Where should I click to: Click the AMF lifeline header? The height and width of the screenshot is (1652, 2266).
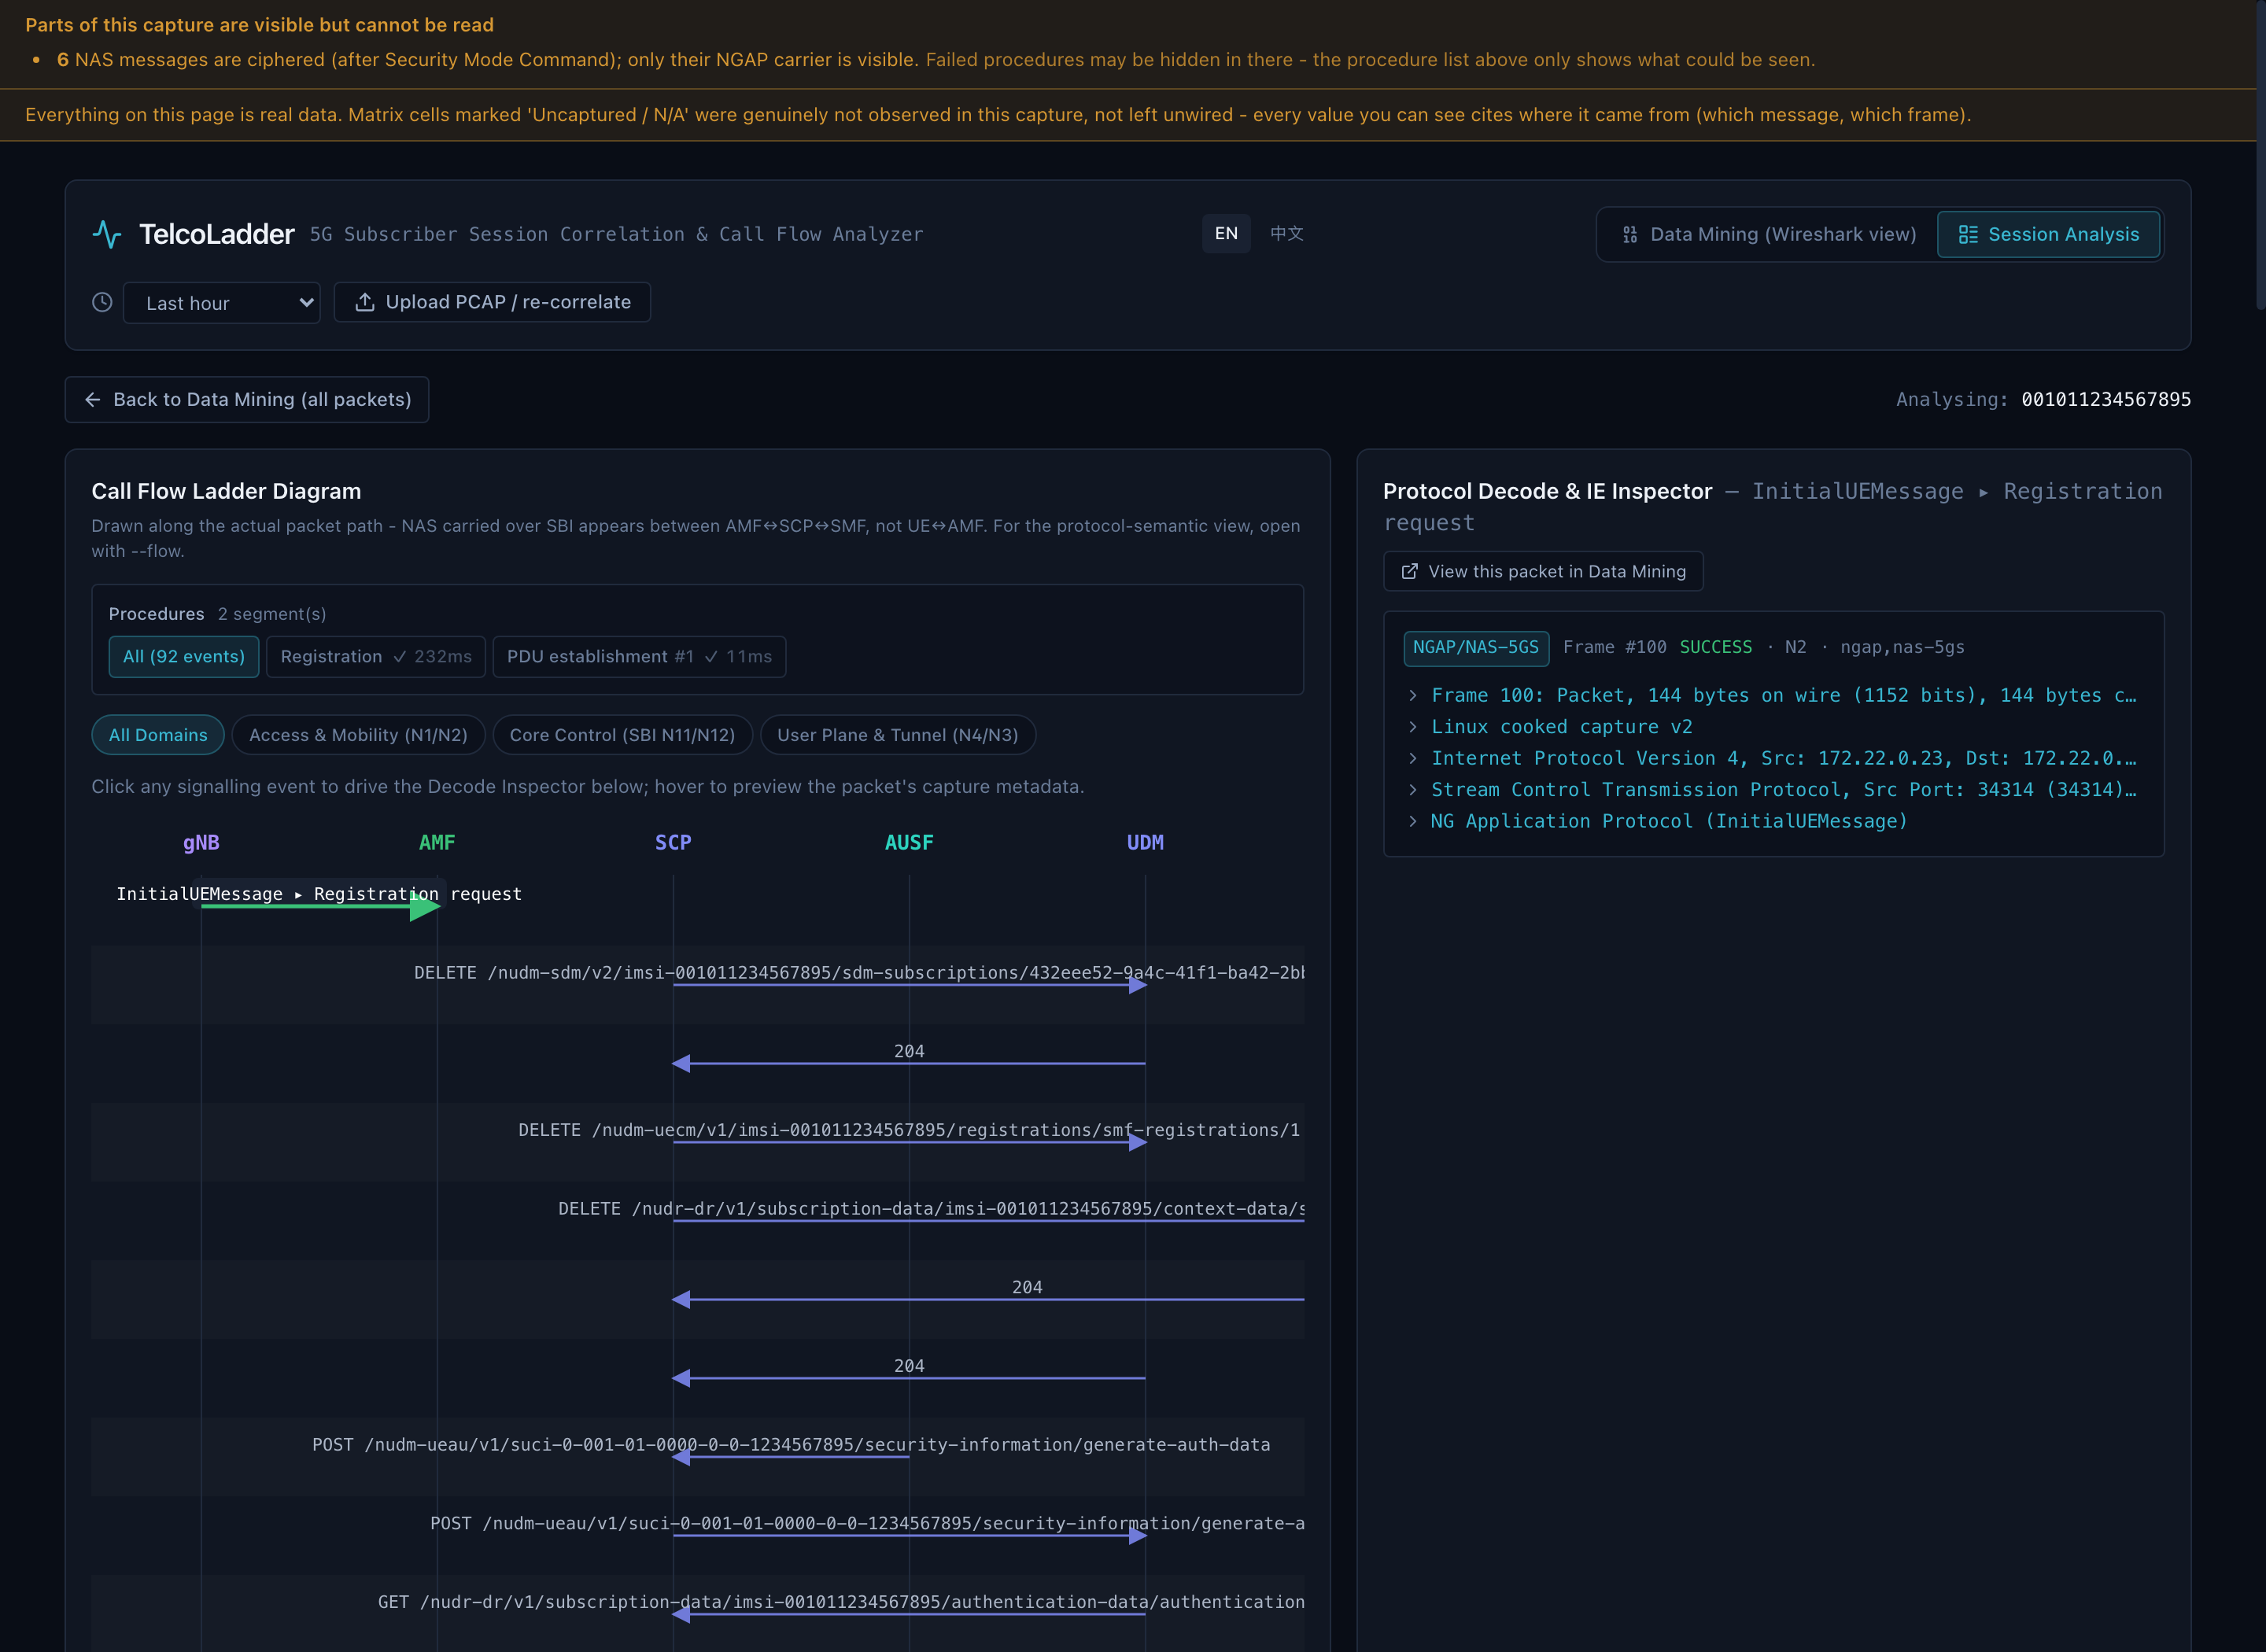point(437,842)
